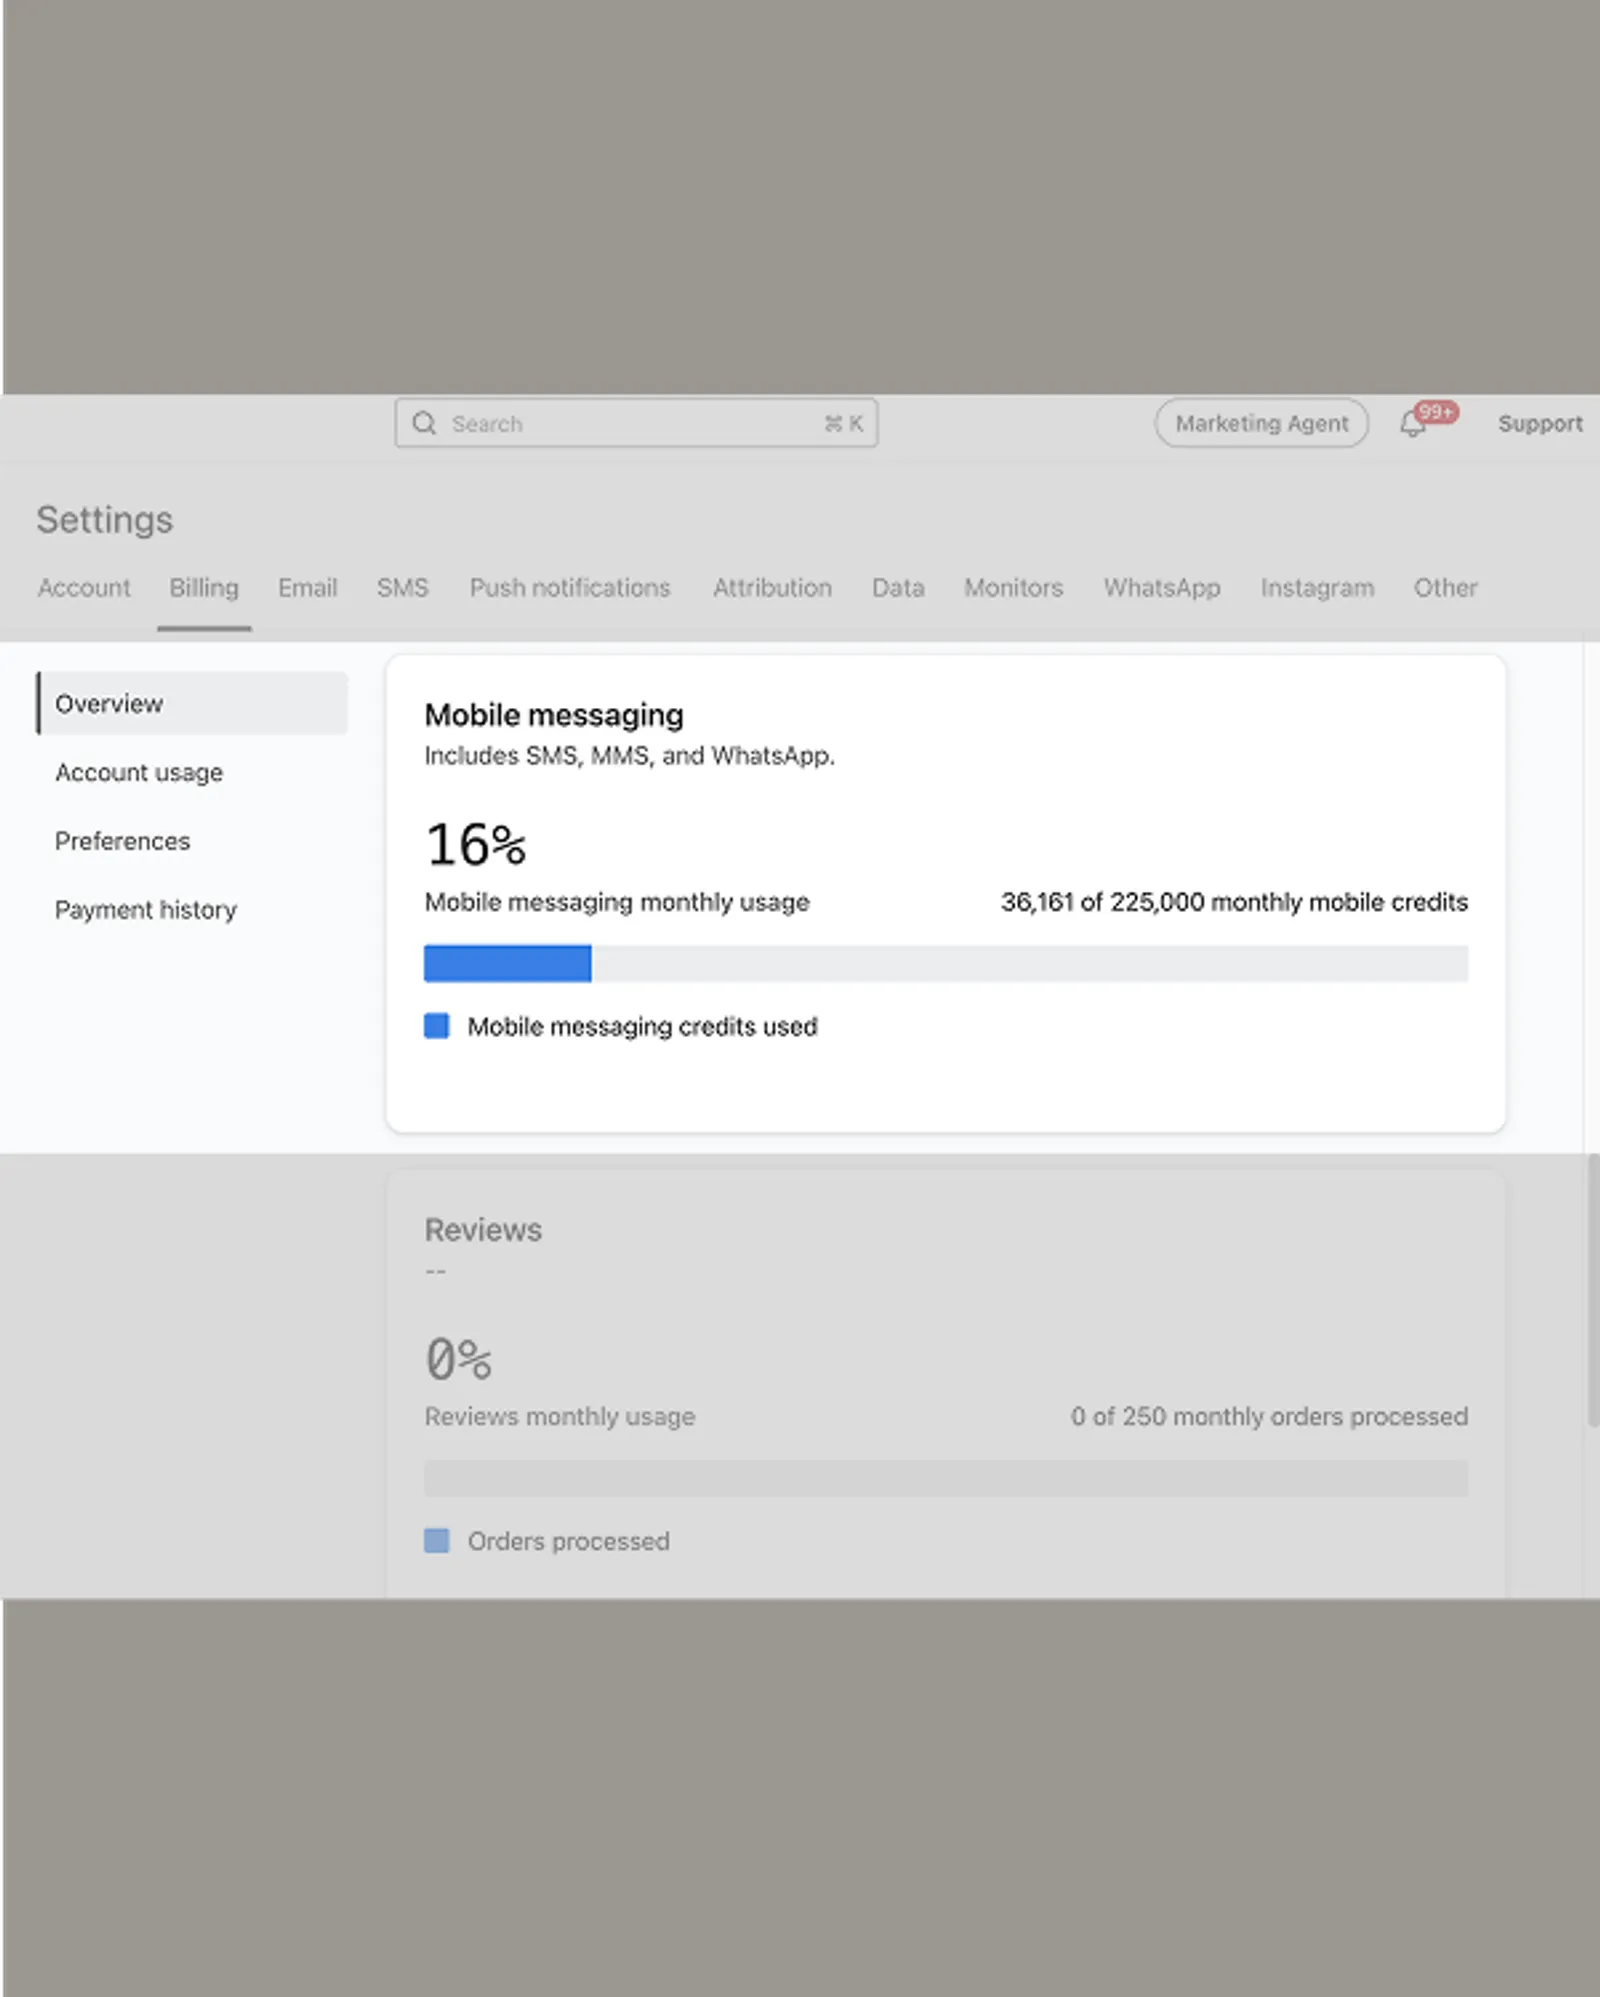Image resolution: width=1600 pixels, height=1997 pixels.
Task: Click '0 of 250 monthly orders processed'
Action: (x=1269, y=1417)
